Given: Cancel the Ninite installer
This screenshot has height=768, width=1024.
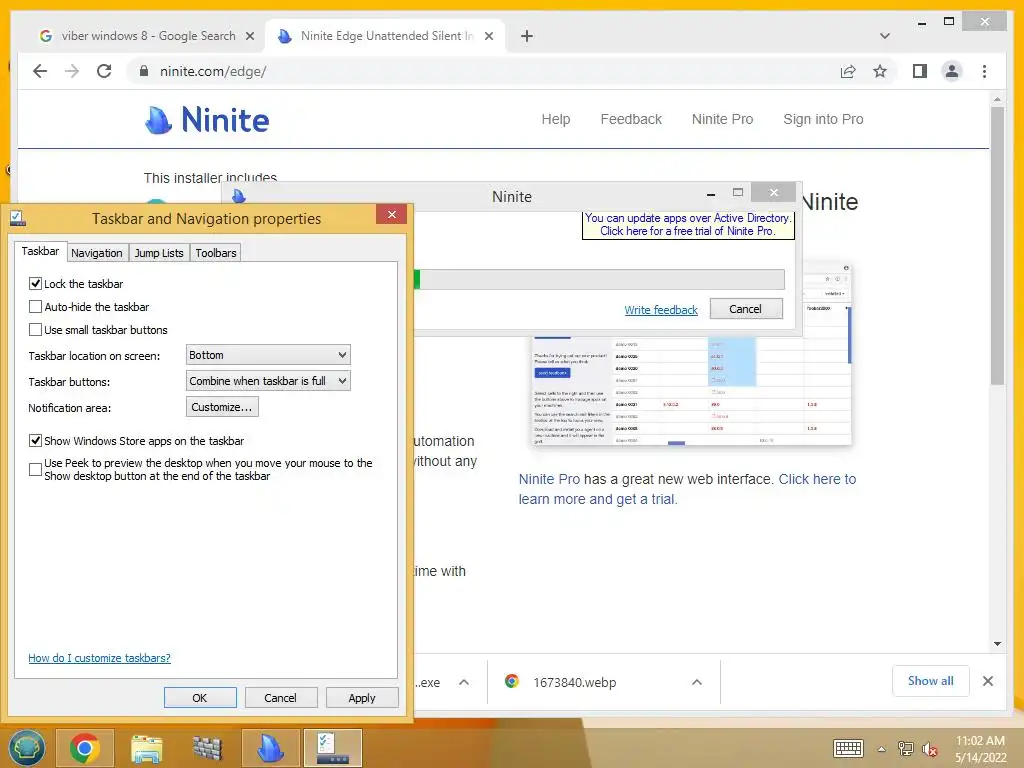Looking at the screenshot, I should point(746,309).
